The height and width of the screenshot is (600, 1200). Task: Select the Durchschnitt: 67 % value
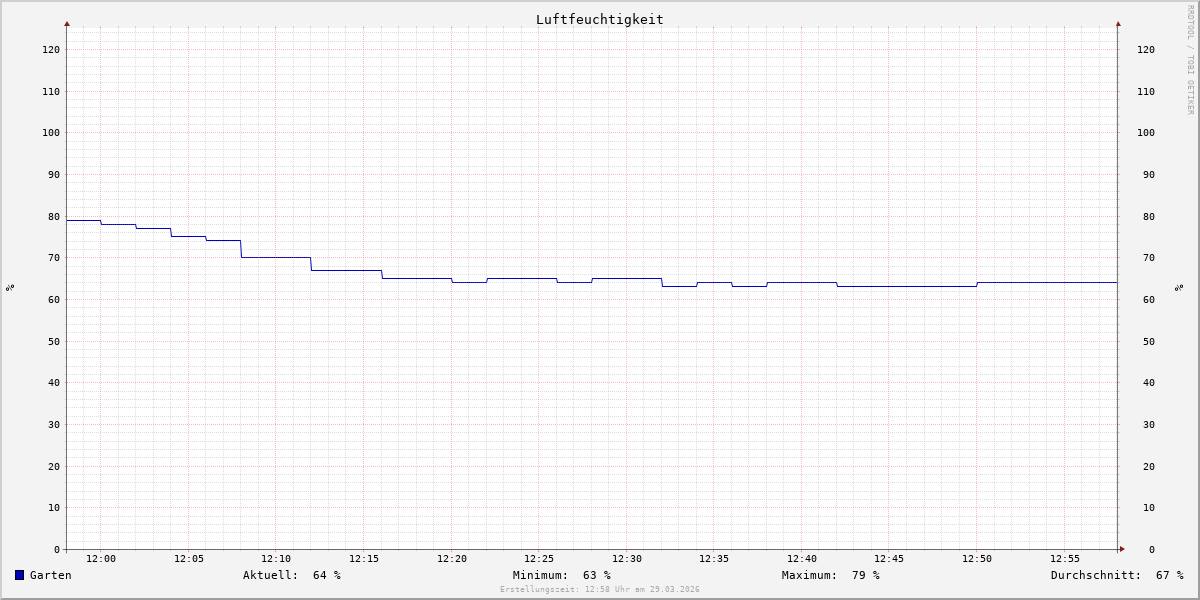coord(1117,575)
